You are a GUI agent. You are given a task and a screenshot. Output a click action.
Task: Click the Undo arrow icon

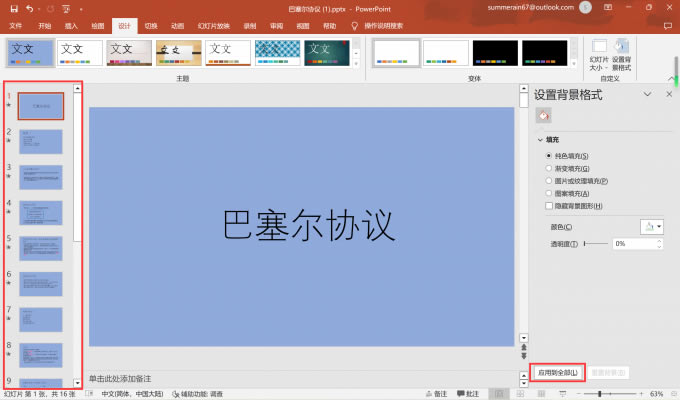click(28, 8)
